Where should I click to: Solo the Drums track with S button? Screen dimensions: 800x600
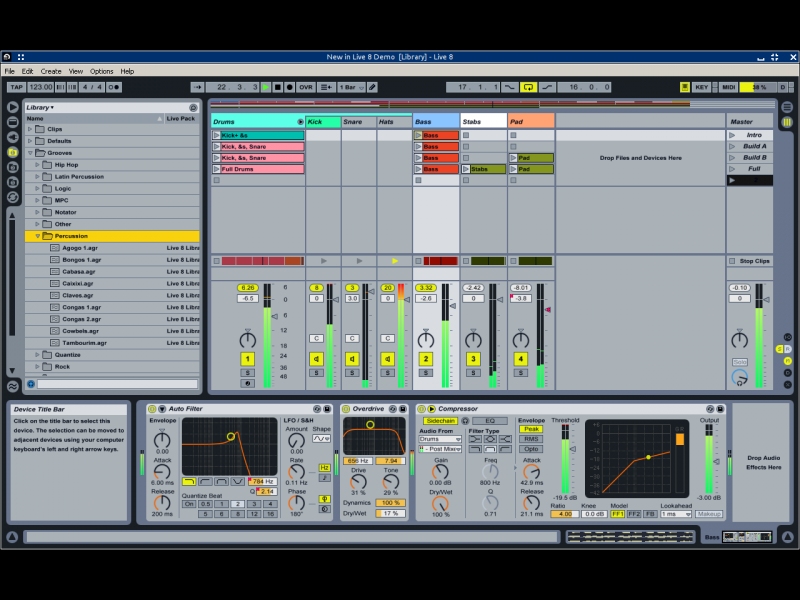pyautogui.click(x=247, y=372)
